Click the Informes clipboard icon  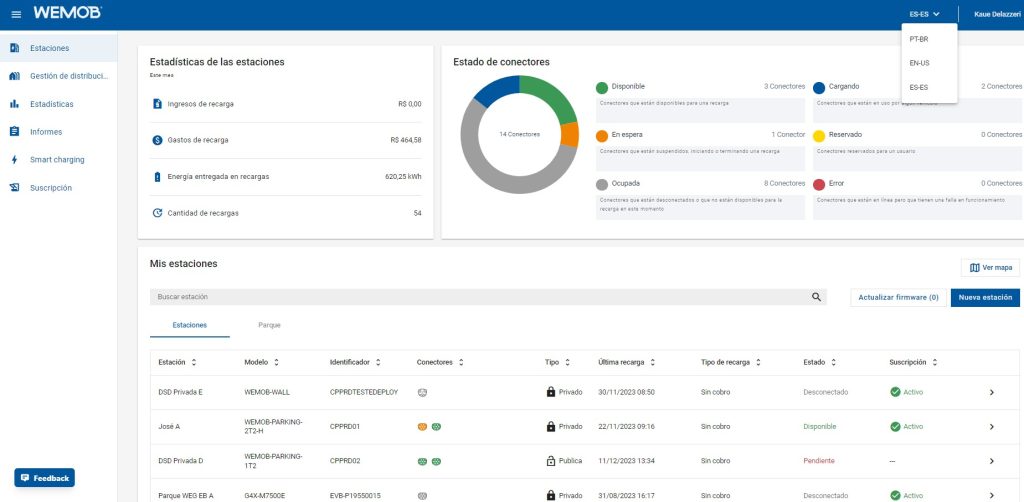click(15, 132)
